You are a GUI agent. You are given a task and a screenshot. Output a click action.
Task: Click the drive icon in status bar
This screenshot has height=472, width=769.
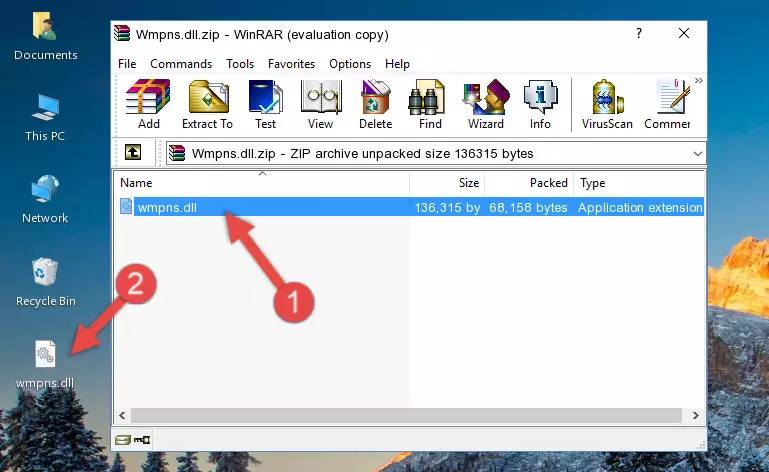point(123,440)
